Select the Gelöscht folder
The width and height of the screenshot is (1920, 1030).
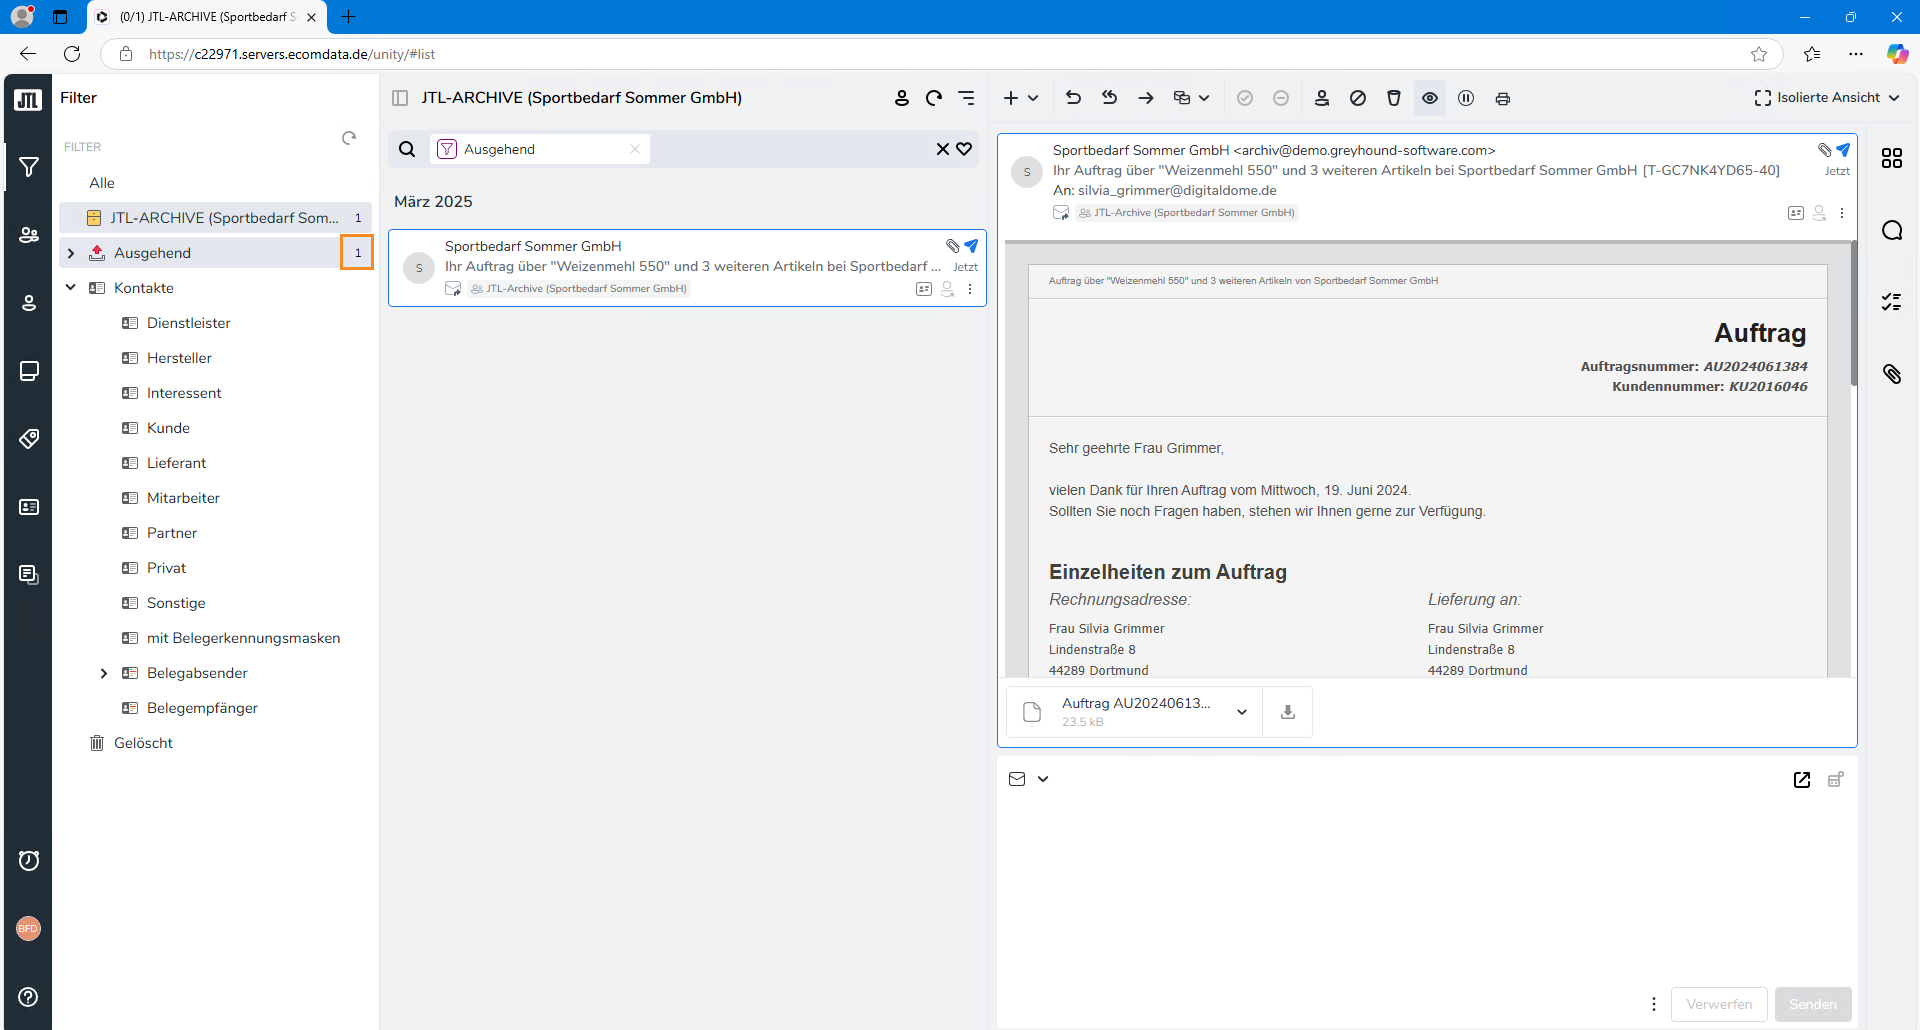click(143, 743)
